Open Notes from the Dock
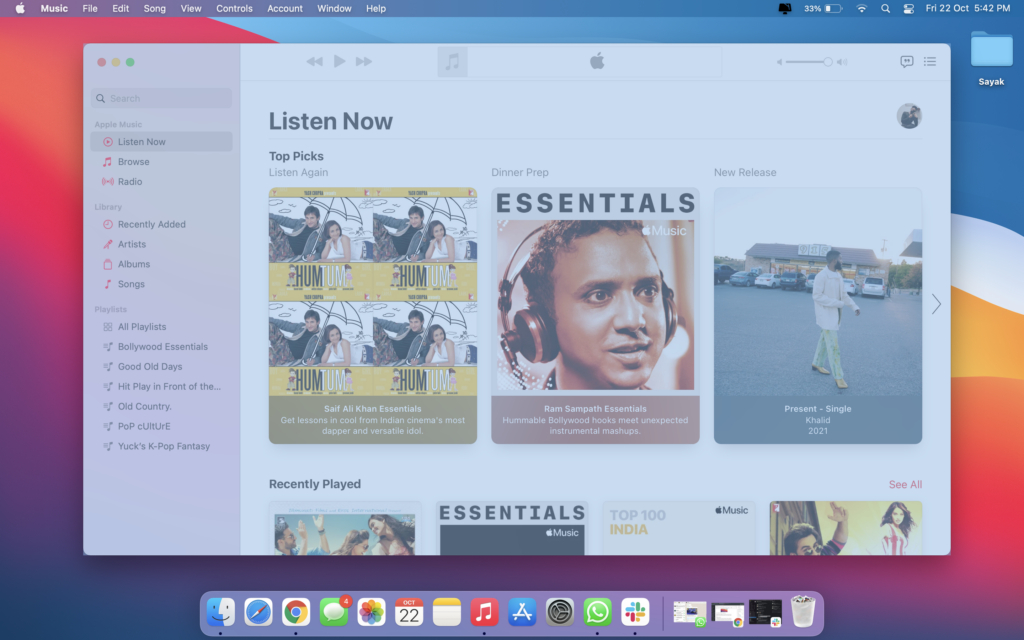1024x640 pixels. pyautogui.click(x=447, y=613)
